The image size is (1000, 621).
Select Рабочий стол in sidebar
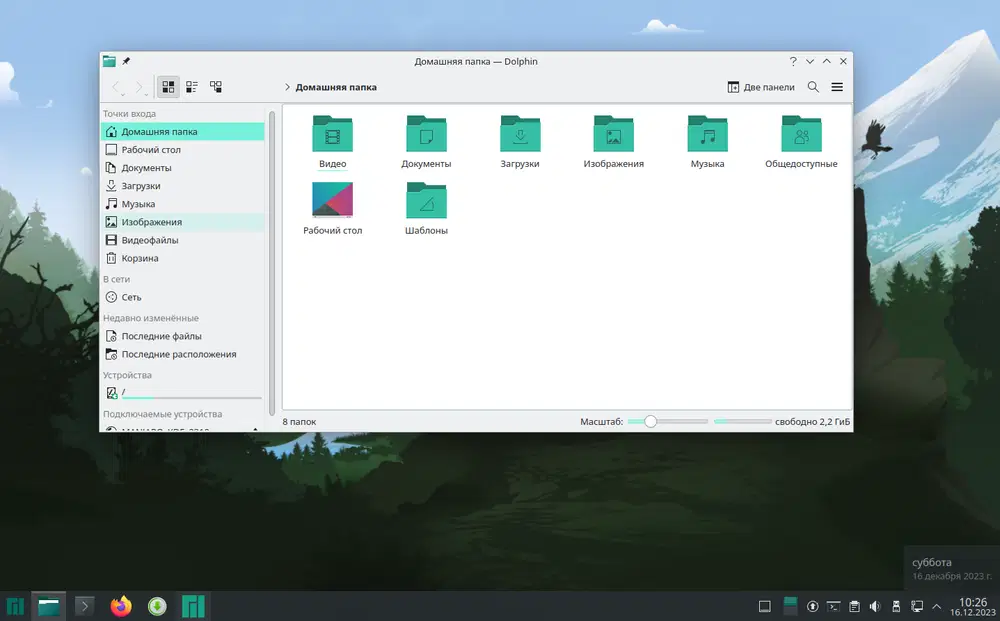(x=183, y=150)
